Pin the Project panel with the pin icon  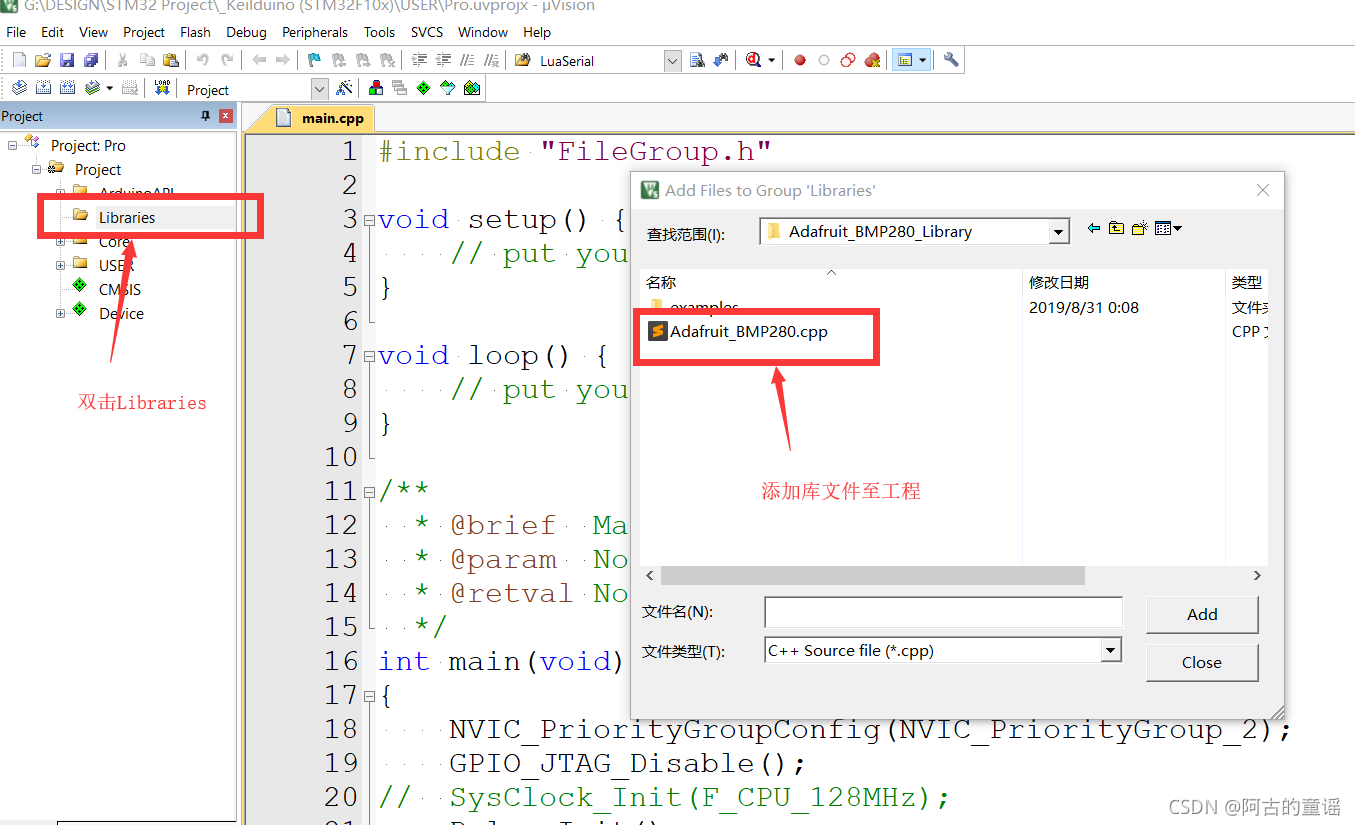click(x=206, y=115)
